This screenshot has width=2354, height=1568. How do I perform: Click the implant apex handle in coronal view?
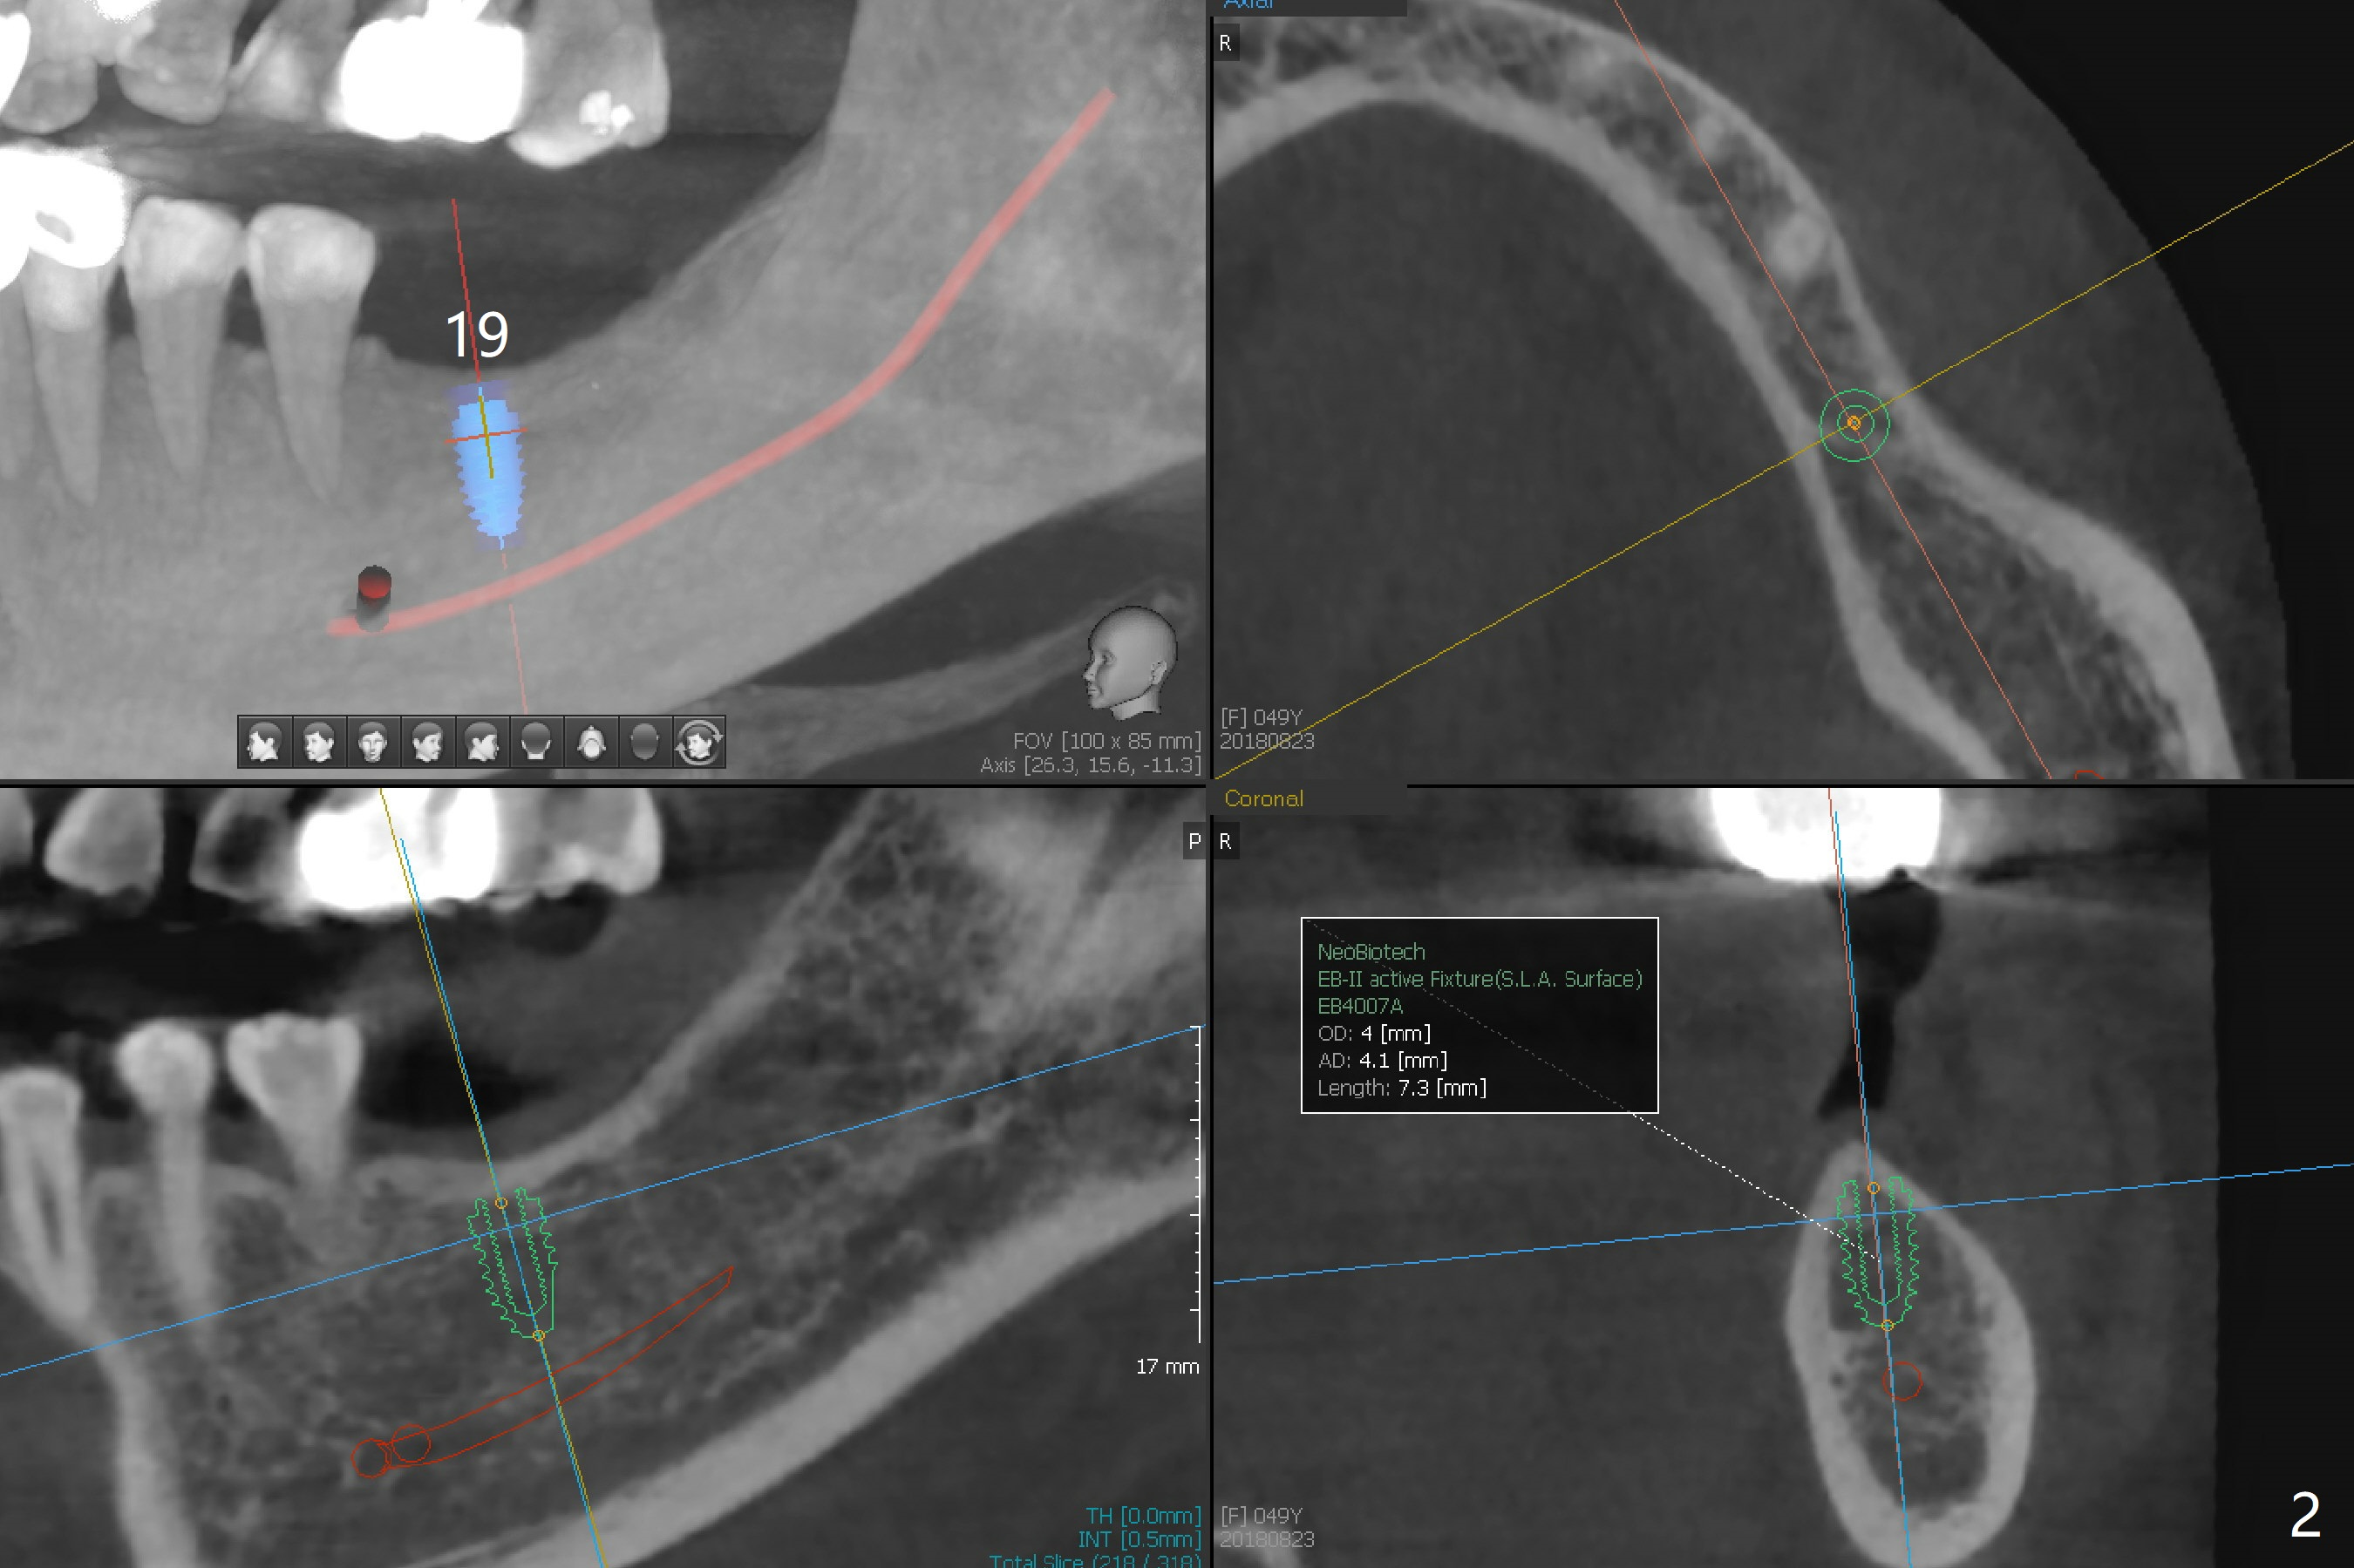point(1887,1325)
